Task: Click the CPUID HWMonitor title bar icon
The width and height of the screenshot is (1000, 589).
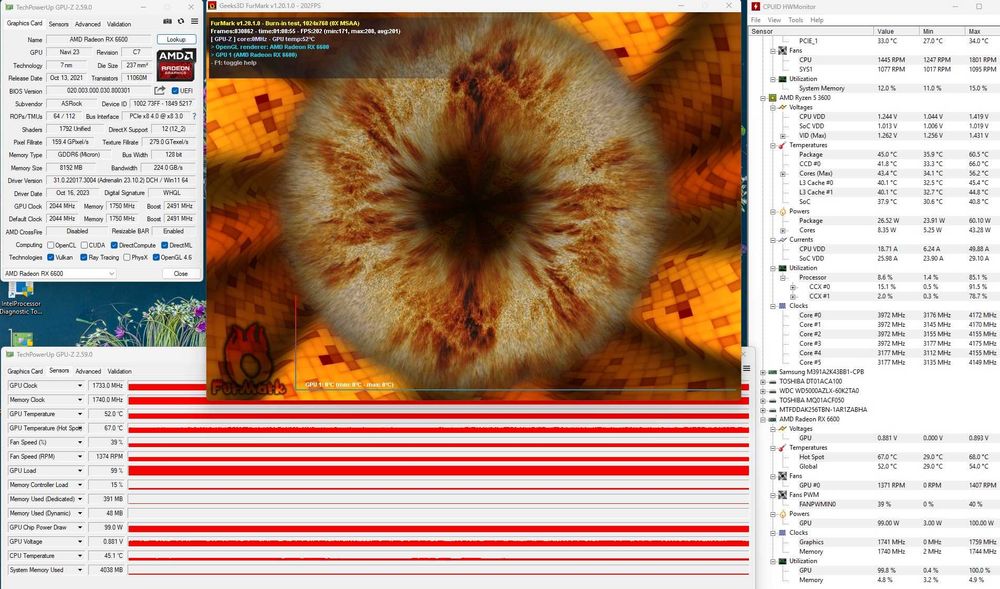Action: pyautogui.click(x=756, y=6)
